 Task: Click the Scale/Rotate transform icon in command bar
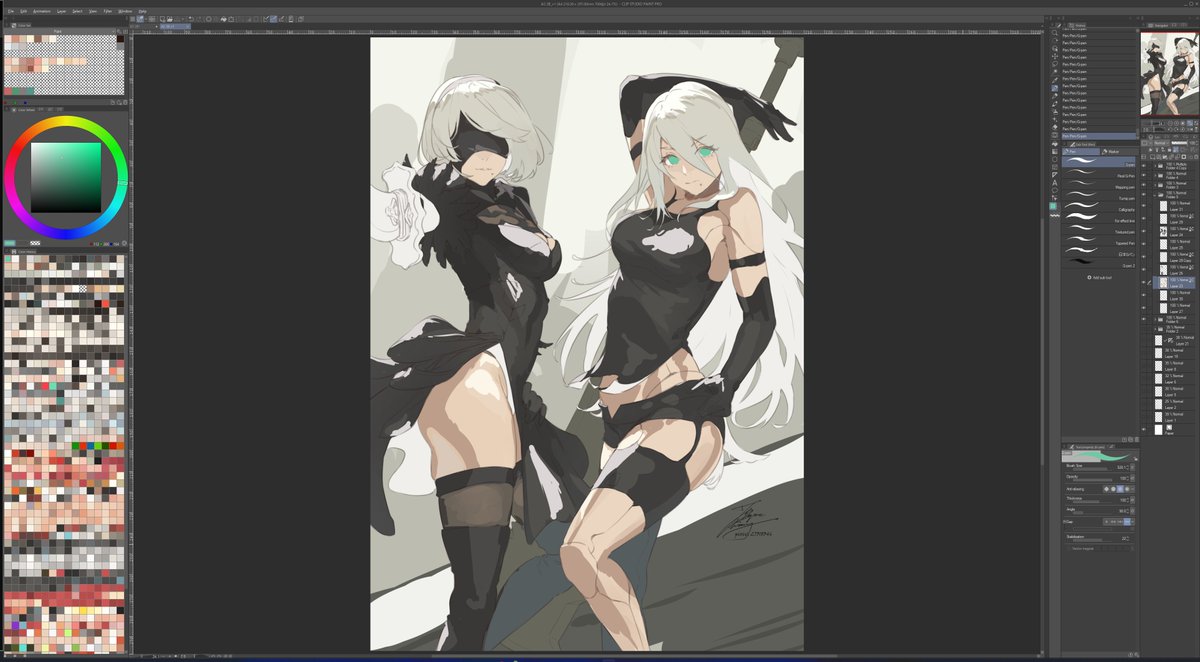pos(232,19)
